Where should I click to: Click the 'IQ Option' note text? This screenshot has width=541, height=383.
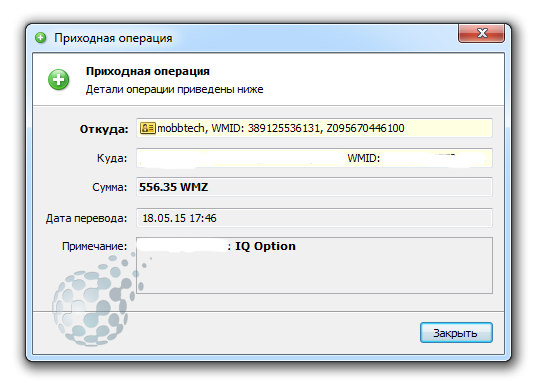[265, 246]
